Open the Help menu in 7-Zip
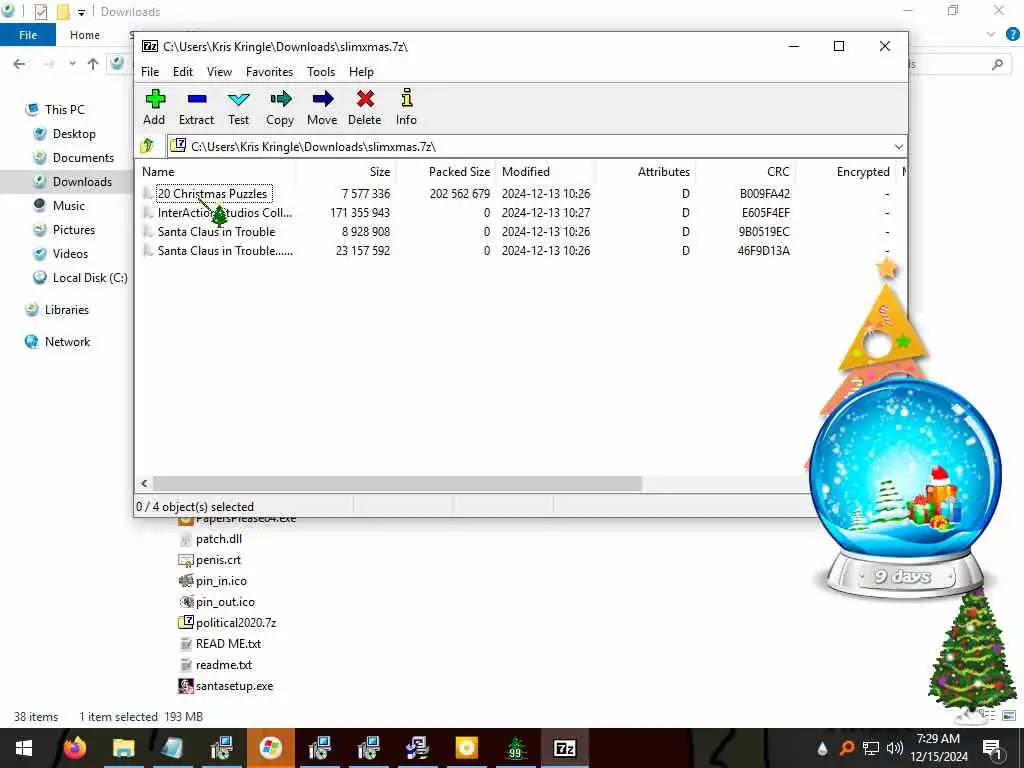 pos(361,72)
